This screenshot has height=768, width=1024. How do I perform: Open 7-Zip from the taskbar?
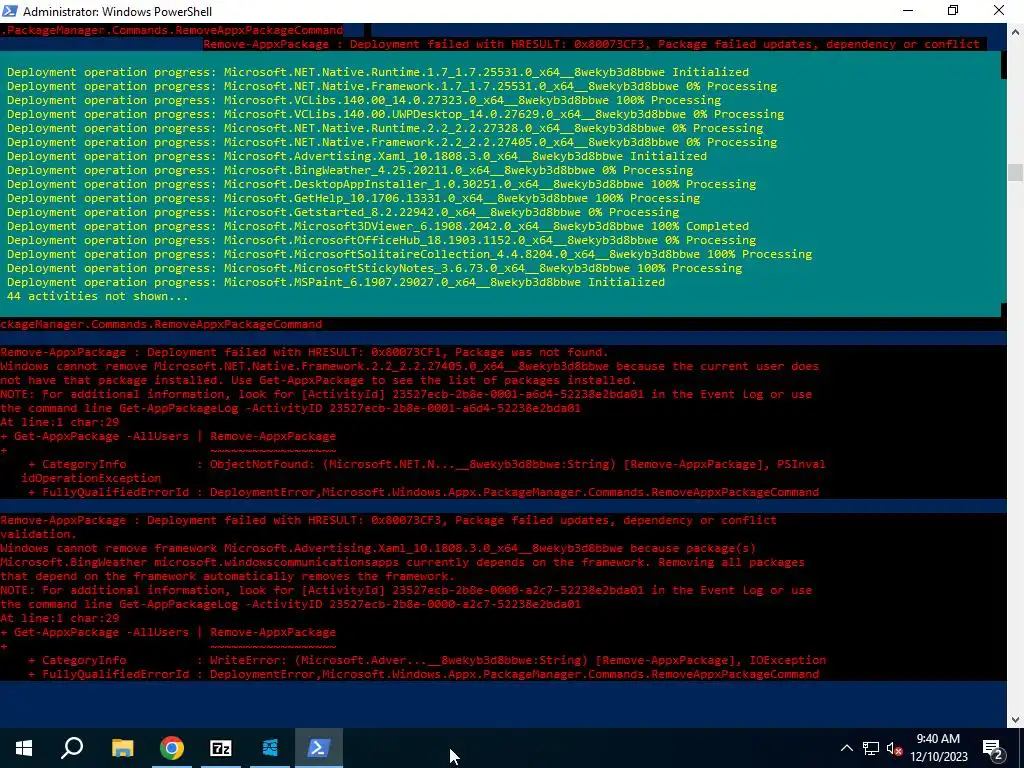(221, 748)
